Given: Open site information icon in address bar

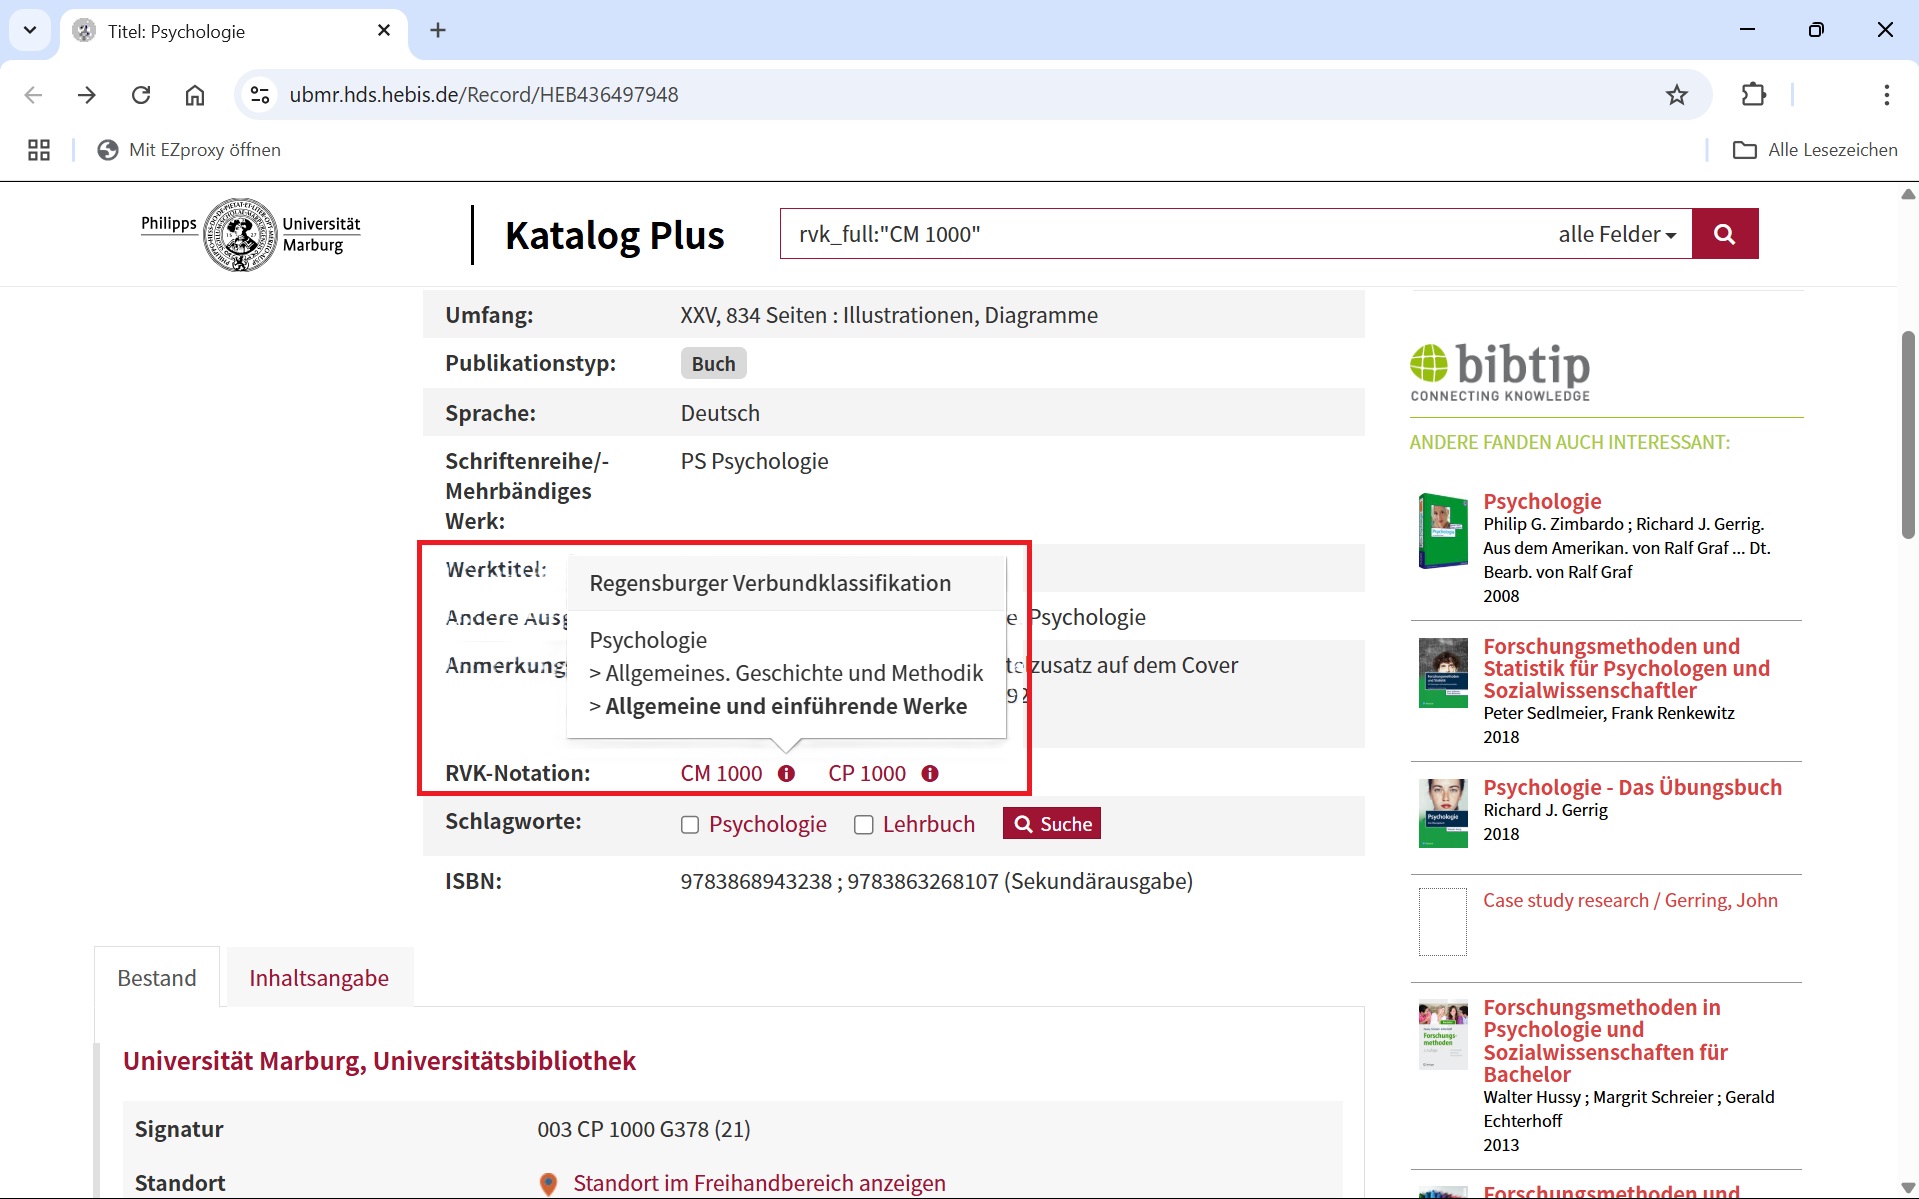Looking at the screenshot, I should [x=260, y=95].
